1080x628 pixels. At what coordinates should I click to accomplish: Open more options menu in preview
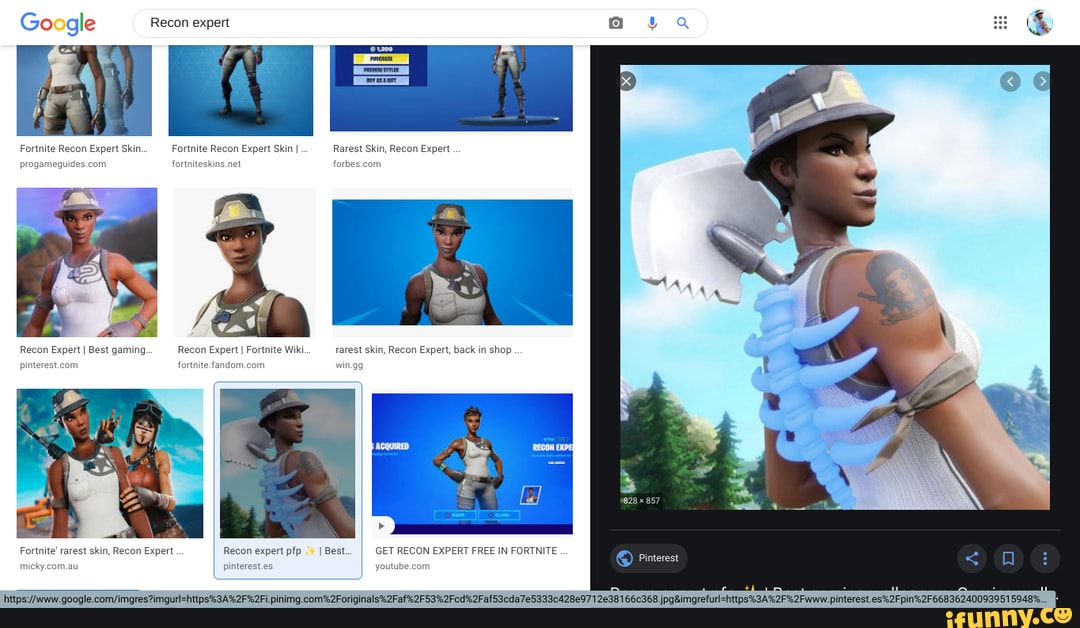pyautogui.click(x=1044, y=558)
